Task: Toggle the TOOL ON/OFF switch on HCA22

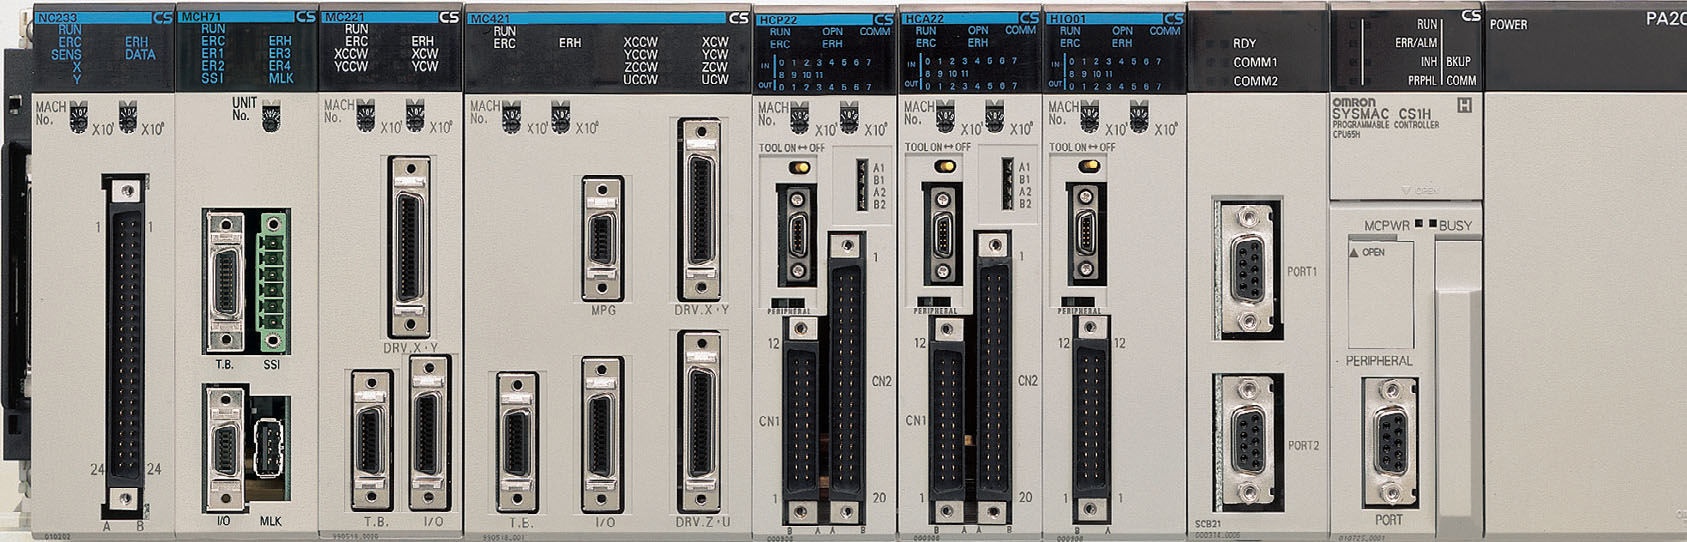Action: click(941, 166)
